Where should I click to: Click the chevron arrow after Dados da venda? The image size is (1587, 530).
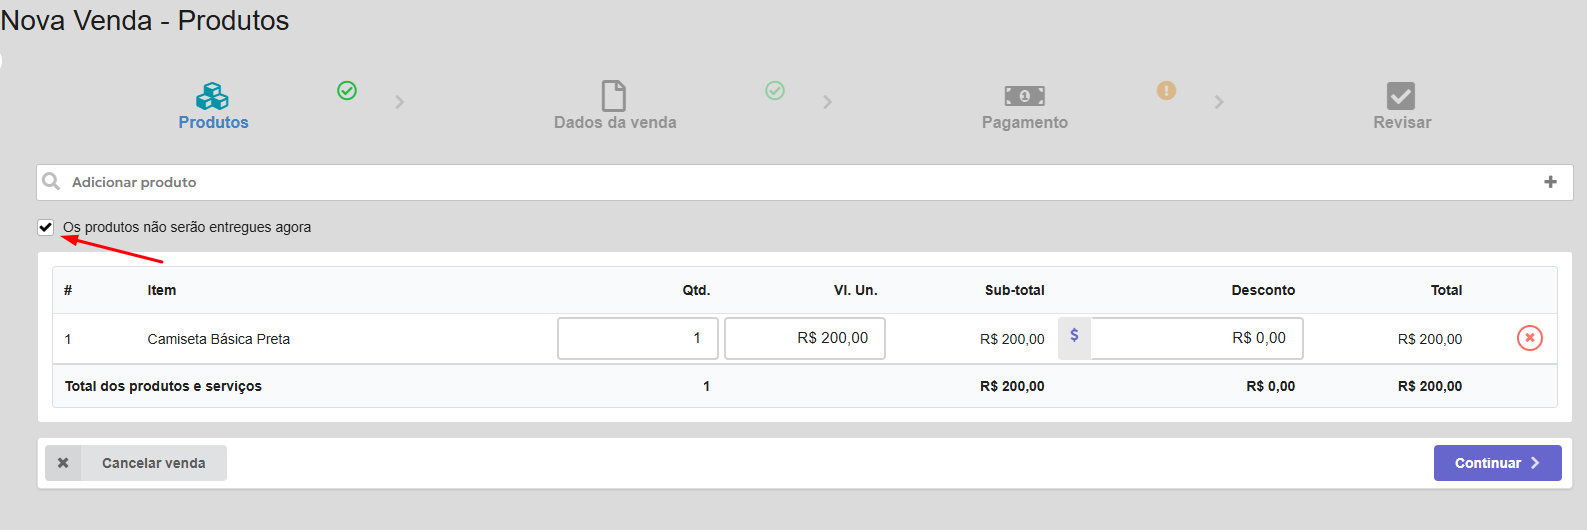click(827, 102)
